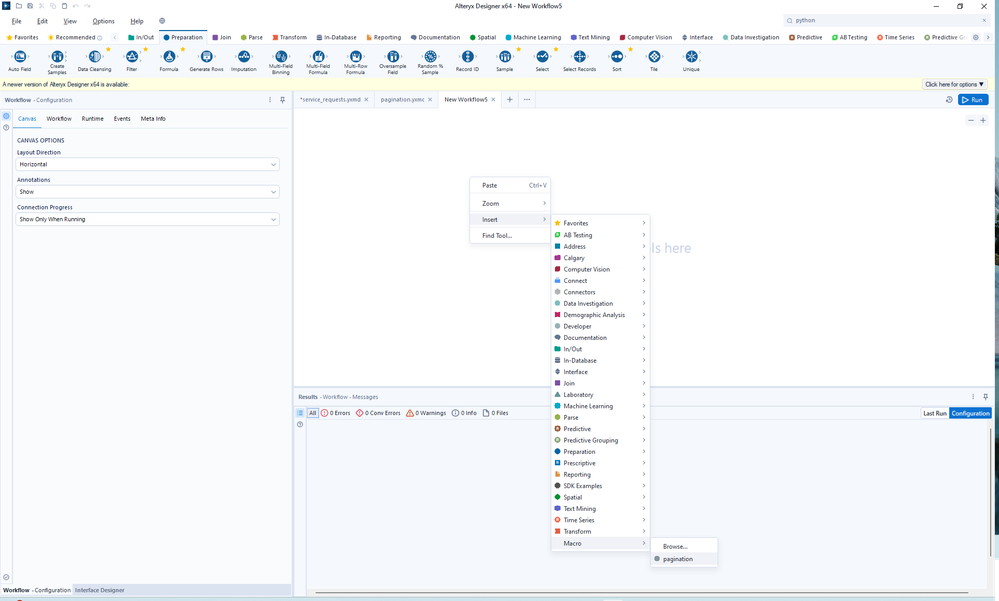Switch results to Last Run view
The image size is (999, 601).
click(x=935, y=414)
